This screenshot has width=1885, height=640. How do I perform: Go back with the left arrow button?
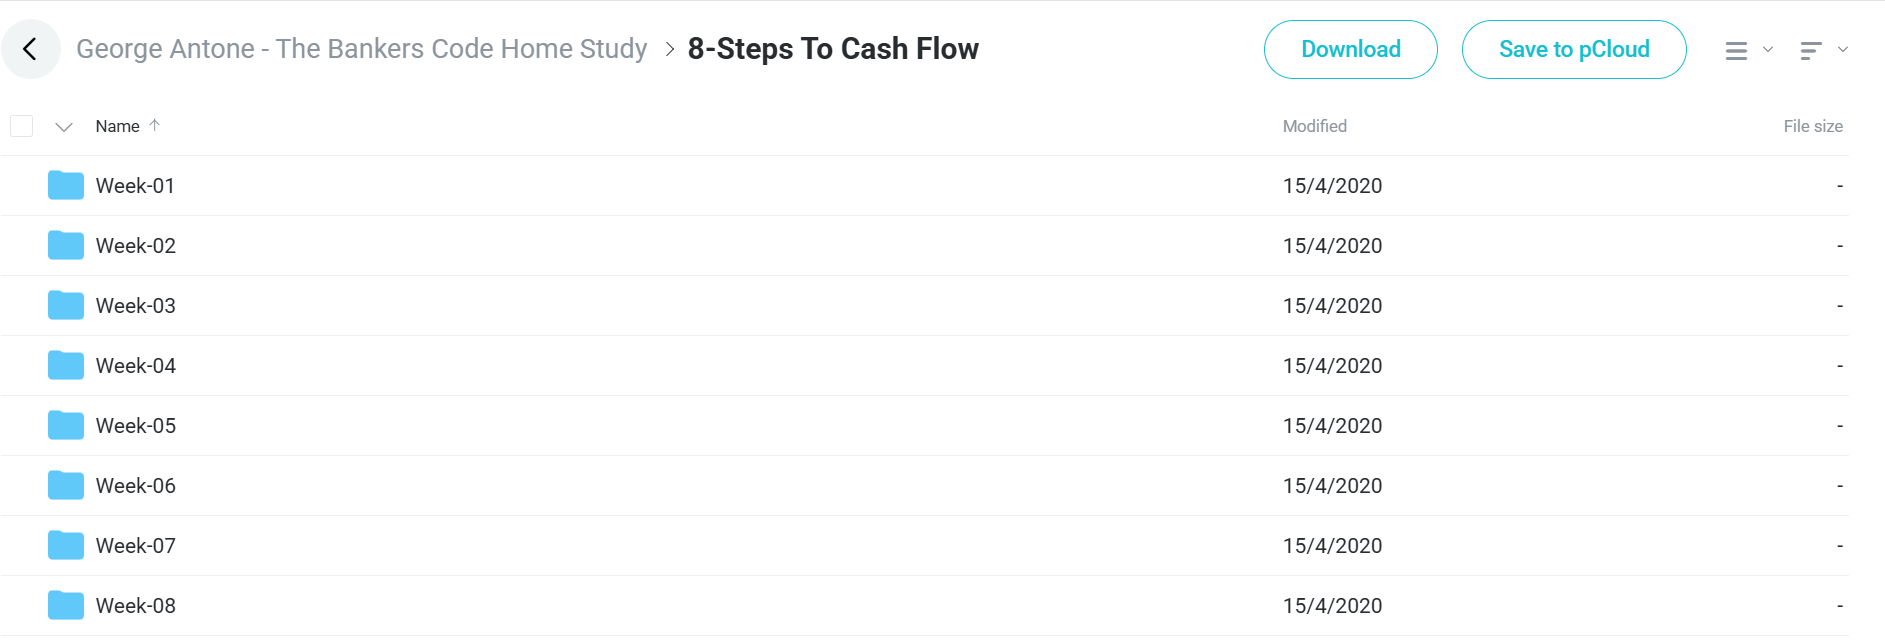30,49
